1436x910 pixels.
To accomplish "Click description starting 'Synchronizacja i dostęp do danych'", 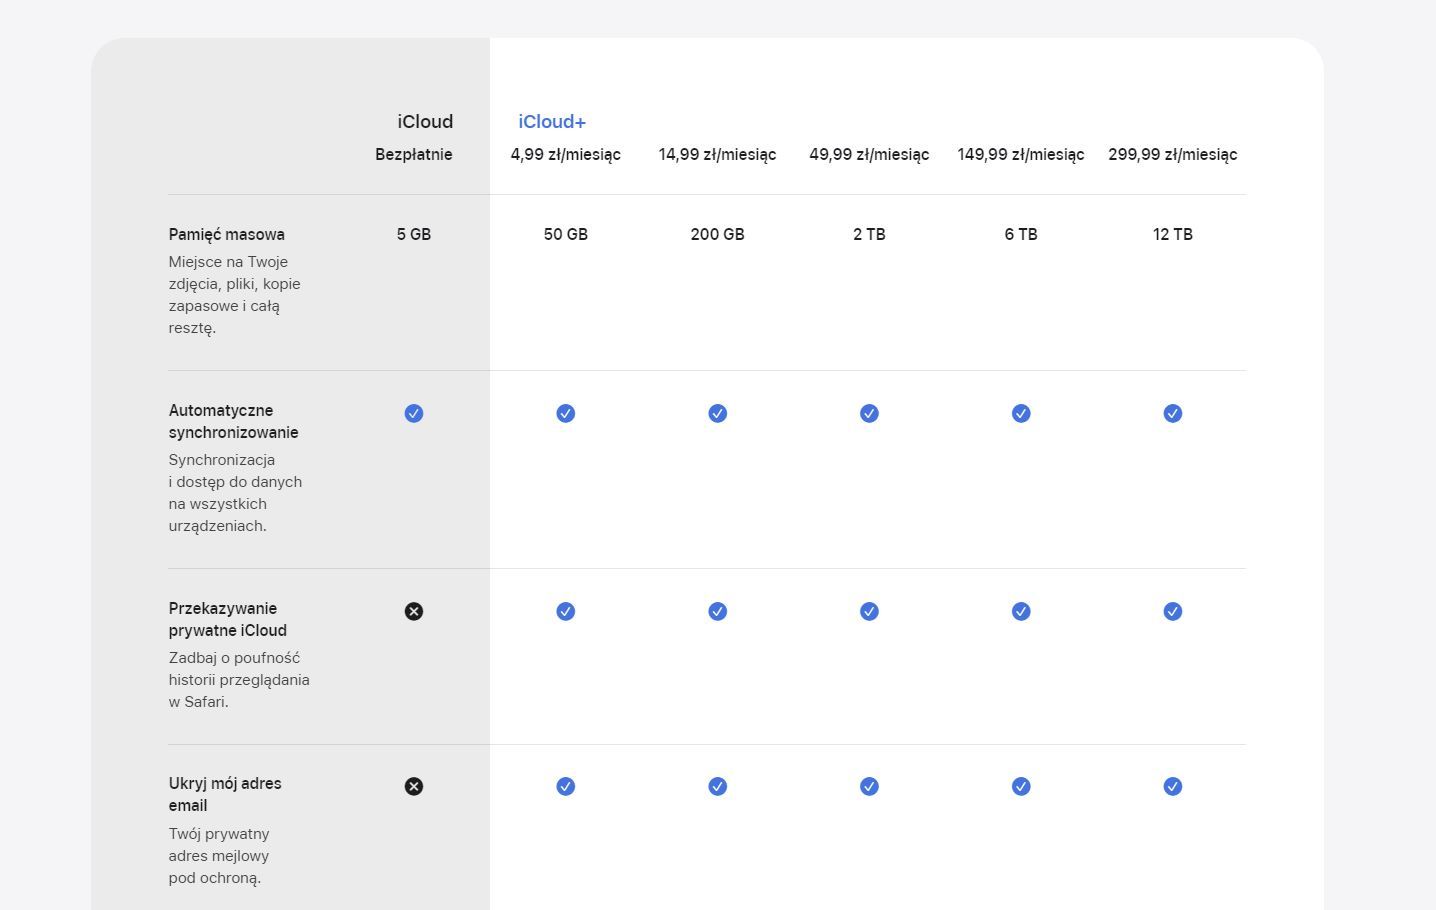I will (x=235, y=493).
